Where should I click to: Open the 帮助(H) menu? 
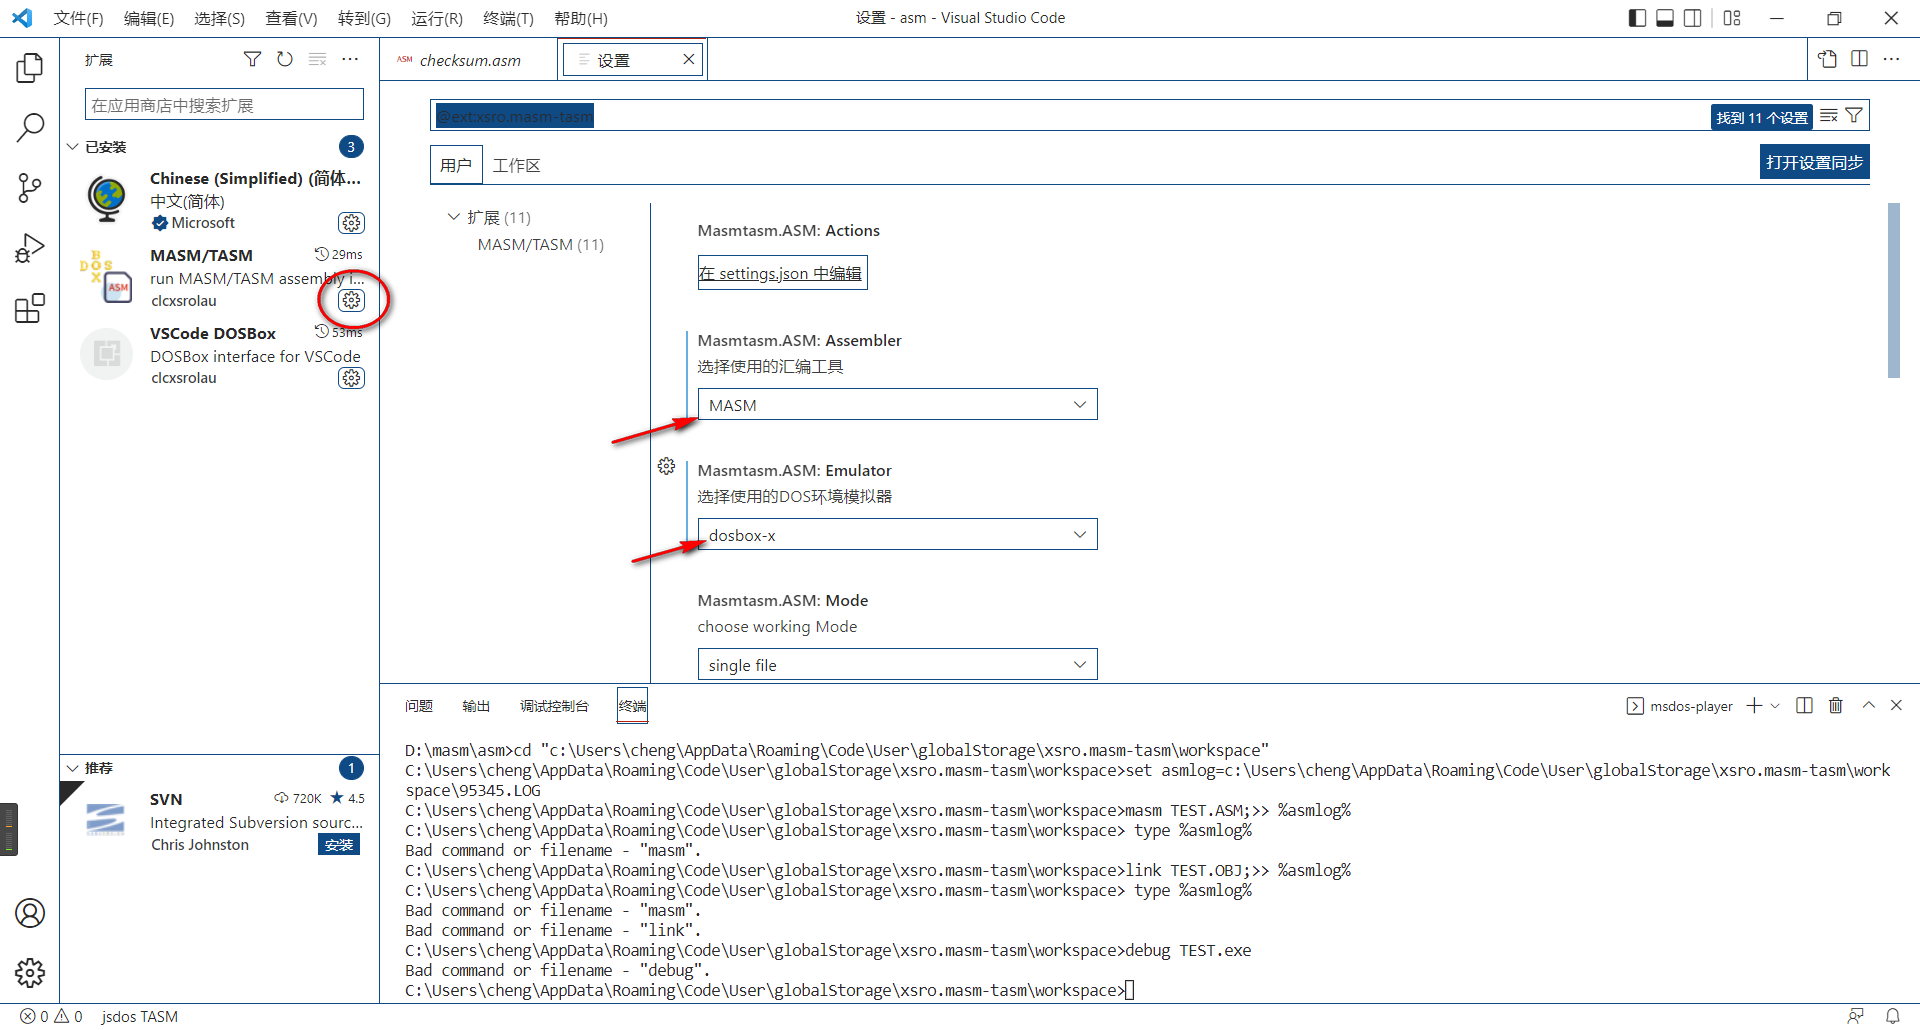(581, 18)
